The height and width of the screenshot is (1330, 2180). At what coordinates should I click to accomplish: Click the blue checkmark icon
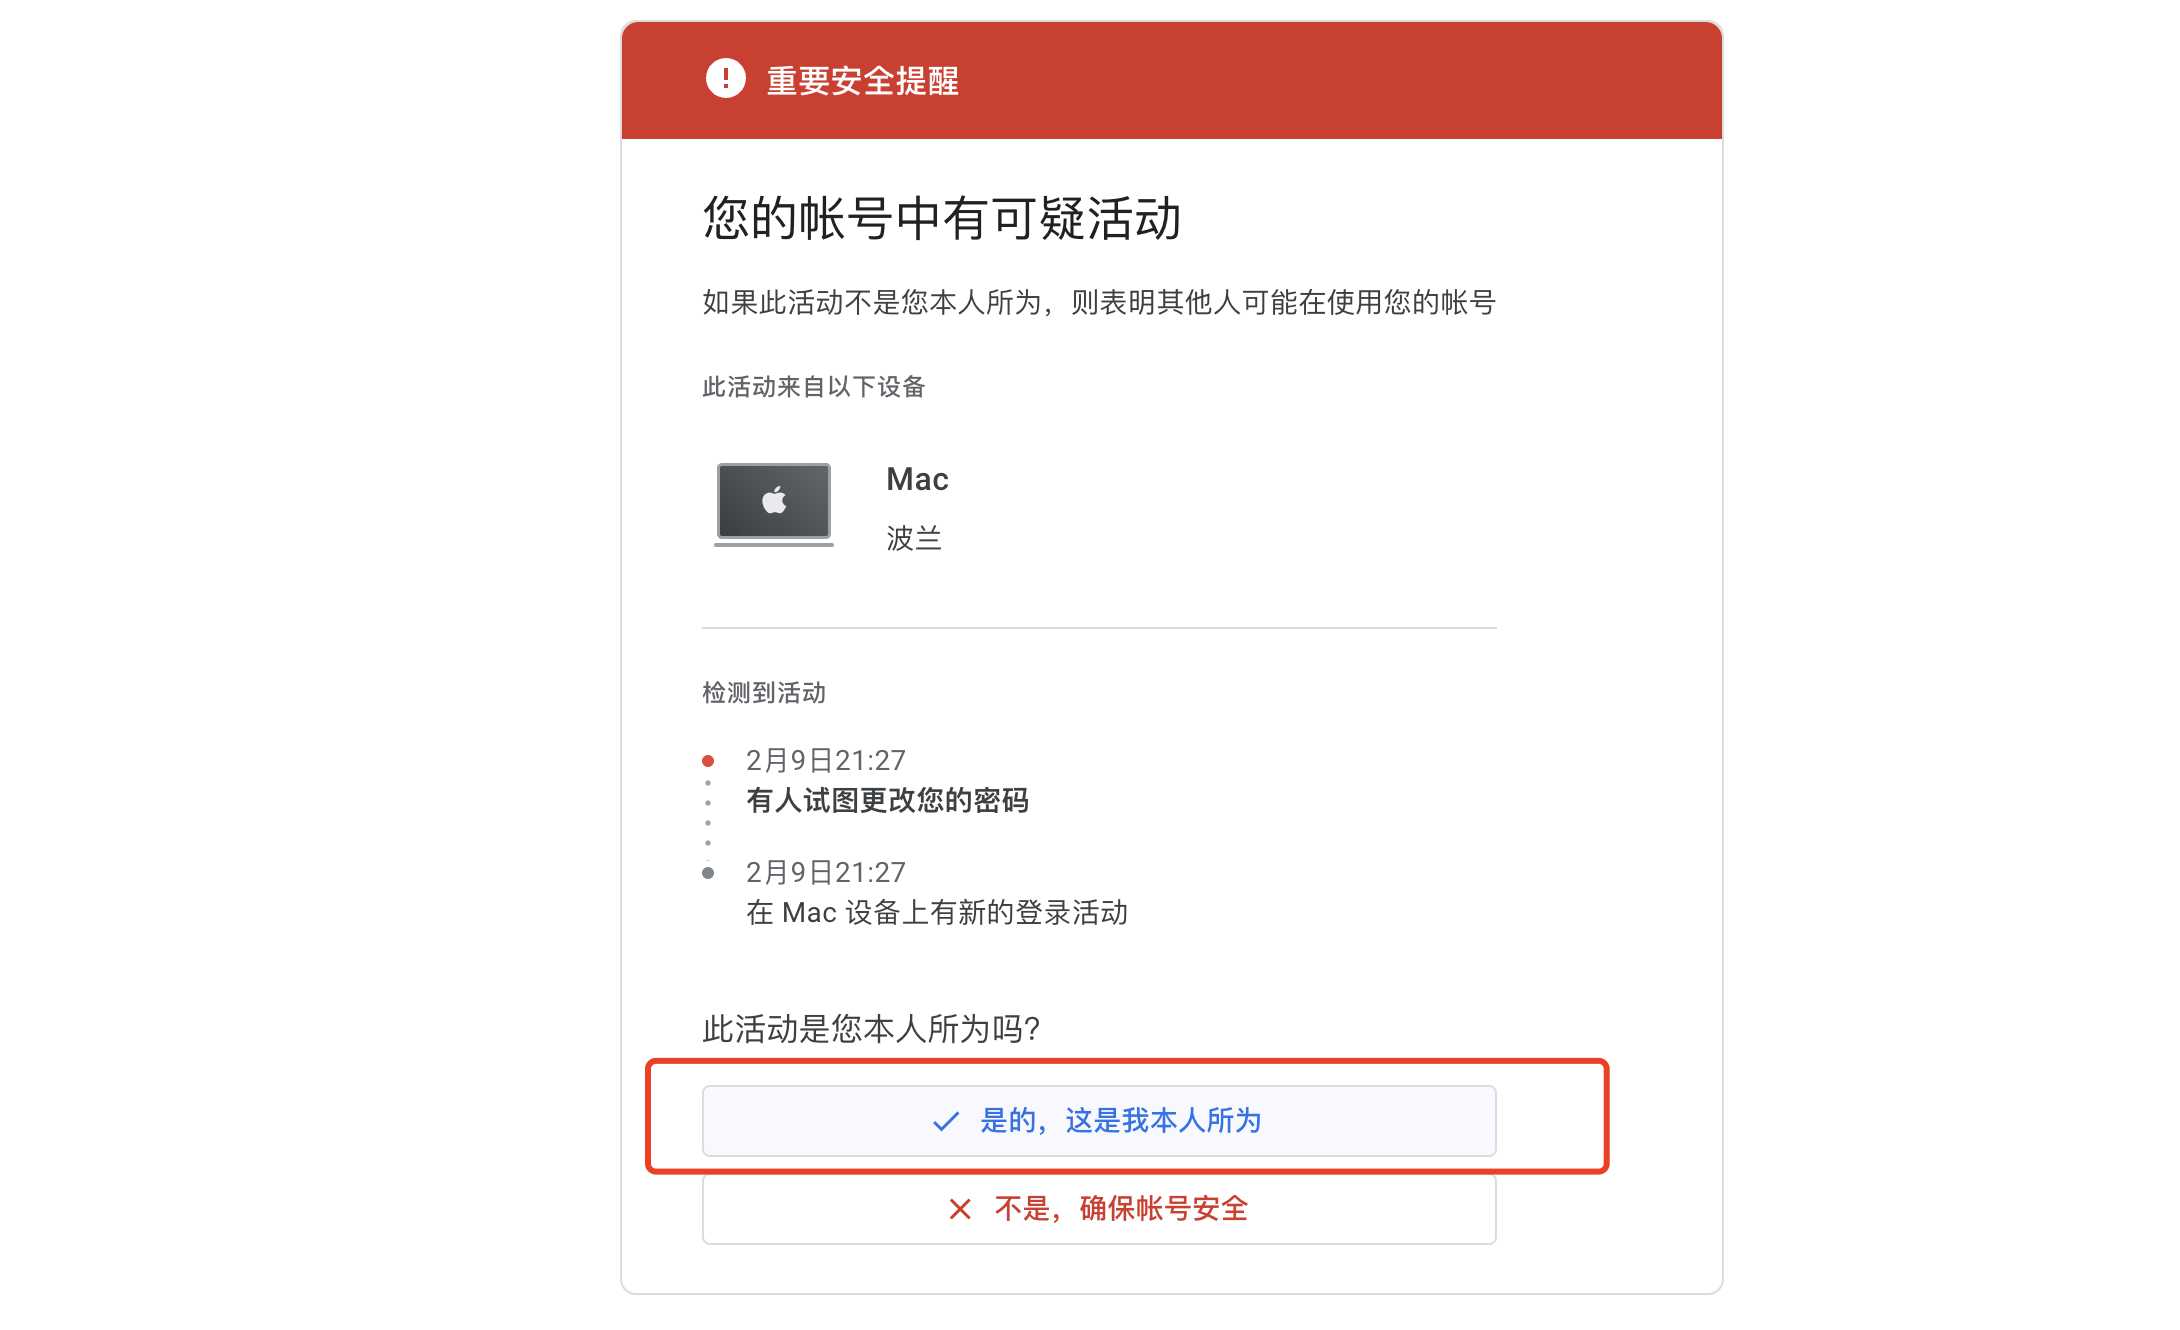945,1122
